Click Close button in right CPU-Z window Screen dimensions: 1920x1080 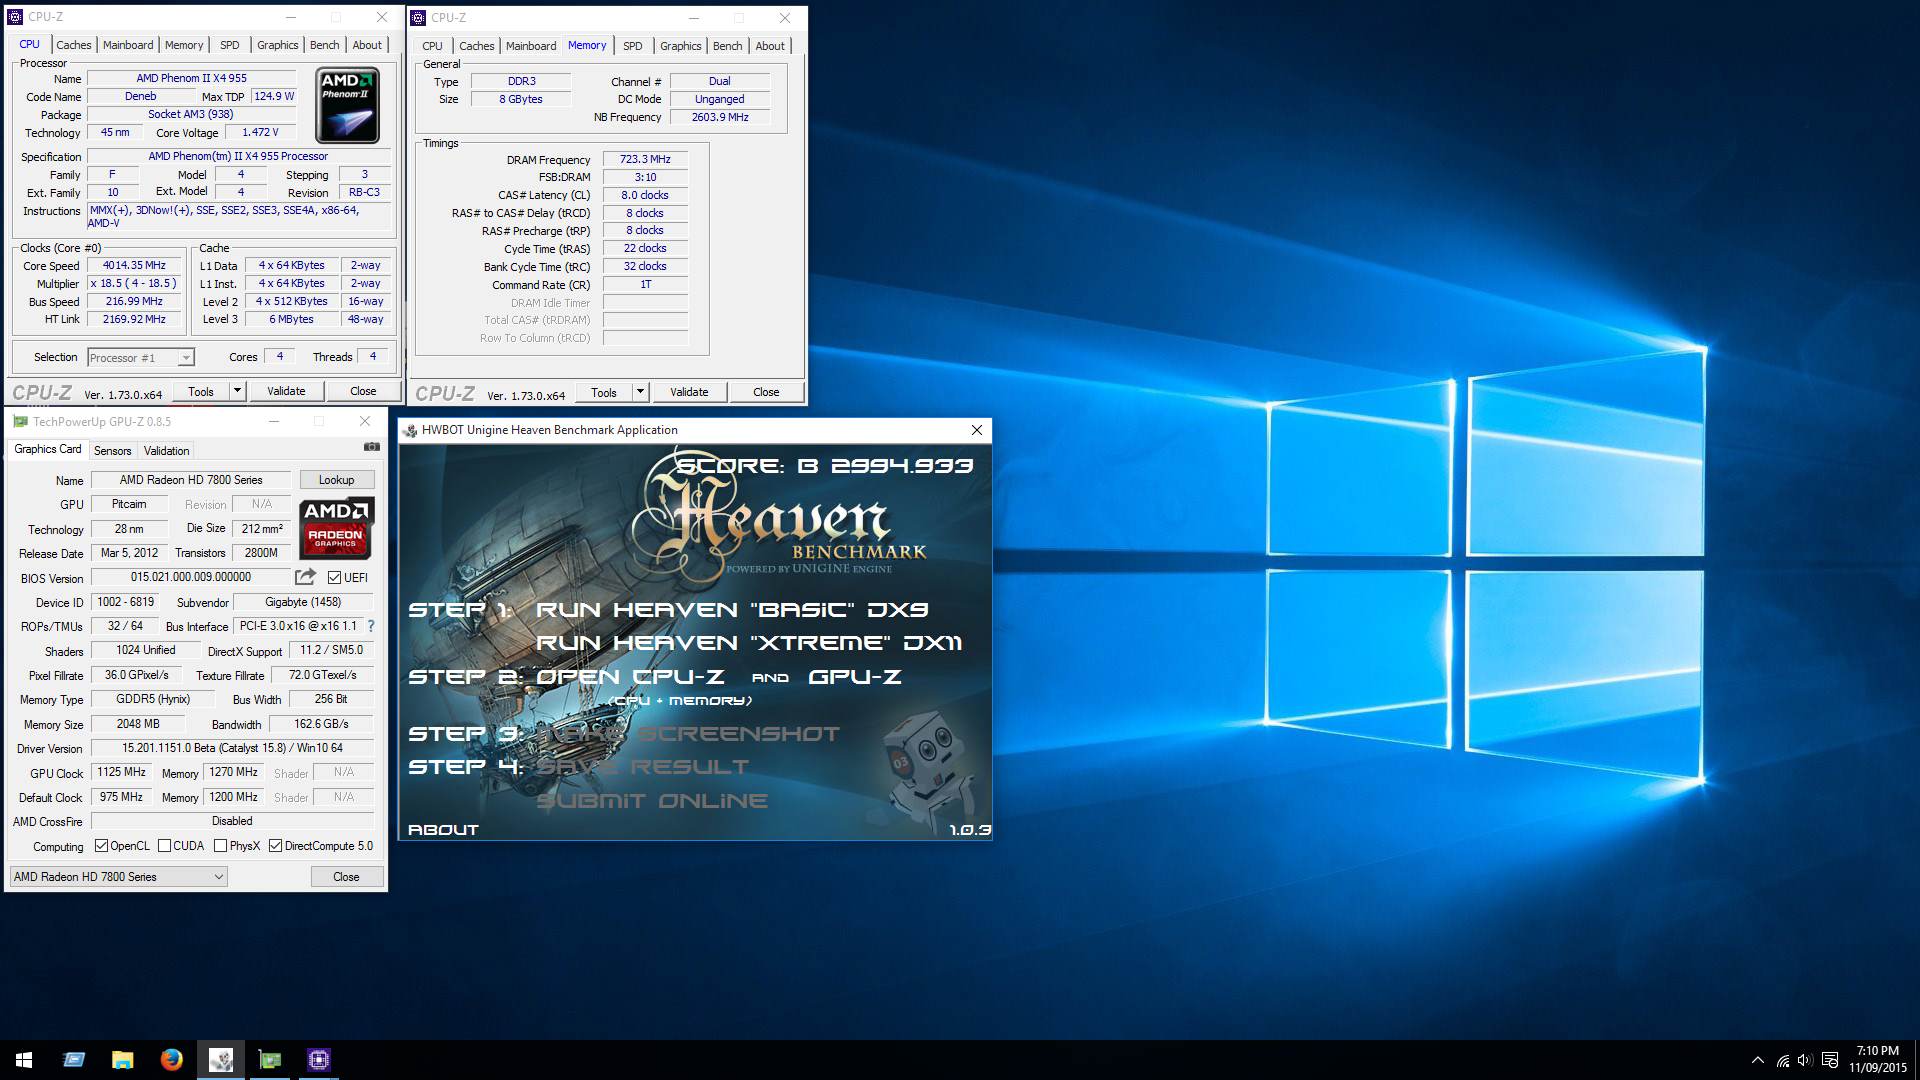pos(766,392)
